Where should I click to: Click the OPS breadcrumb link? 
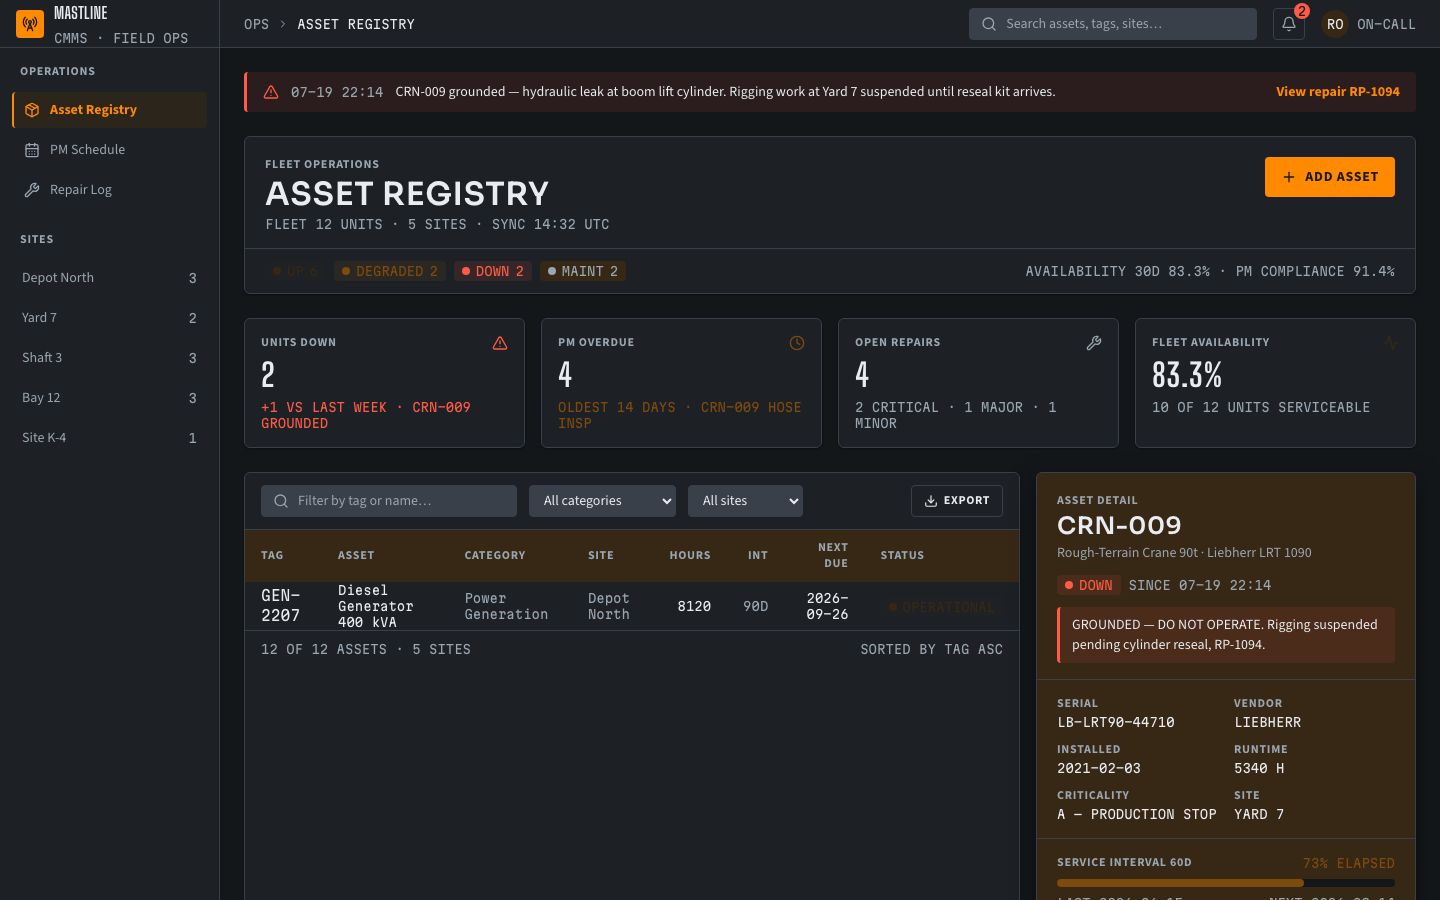256,24
